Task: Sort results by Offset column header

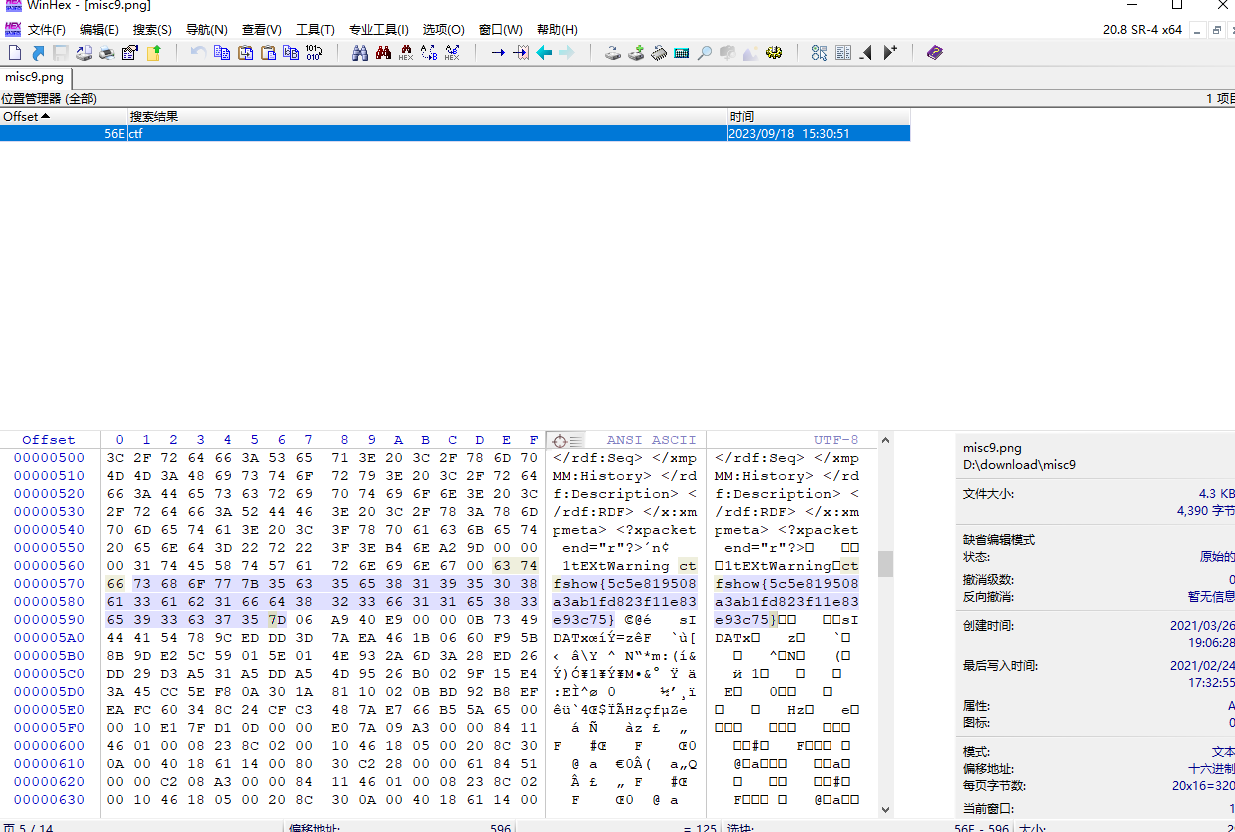Action: pyautogui.click(x=64, y=117)
